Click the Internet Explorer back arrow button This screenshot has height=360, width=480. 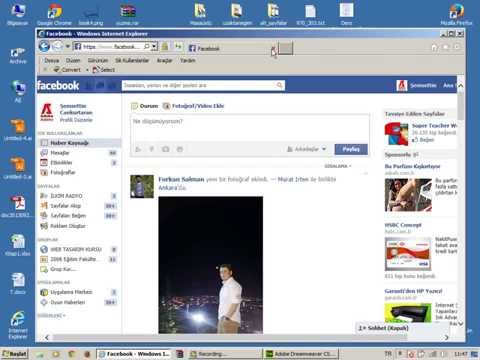[x=44, y=46]
